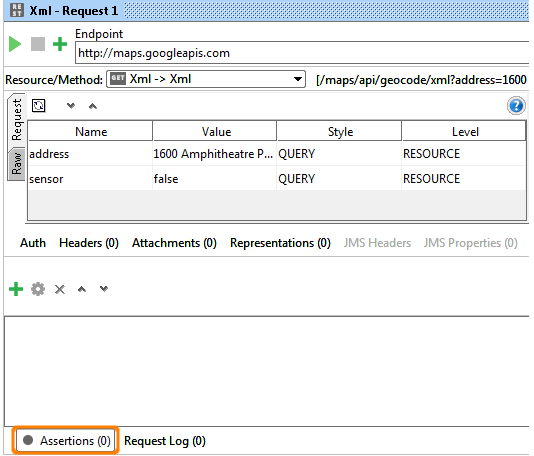Open the blue help icon
The width and height of the screenshot is (534, 456).
(x=516, y=106)
